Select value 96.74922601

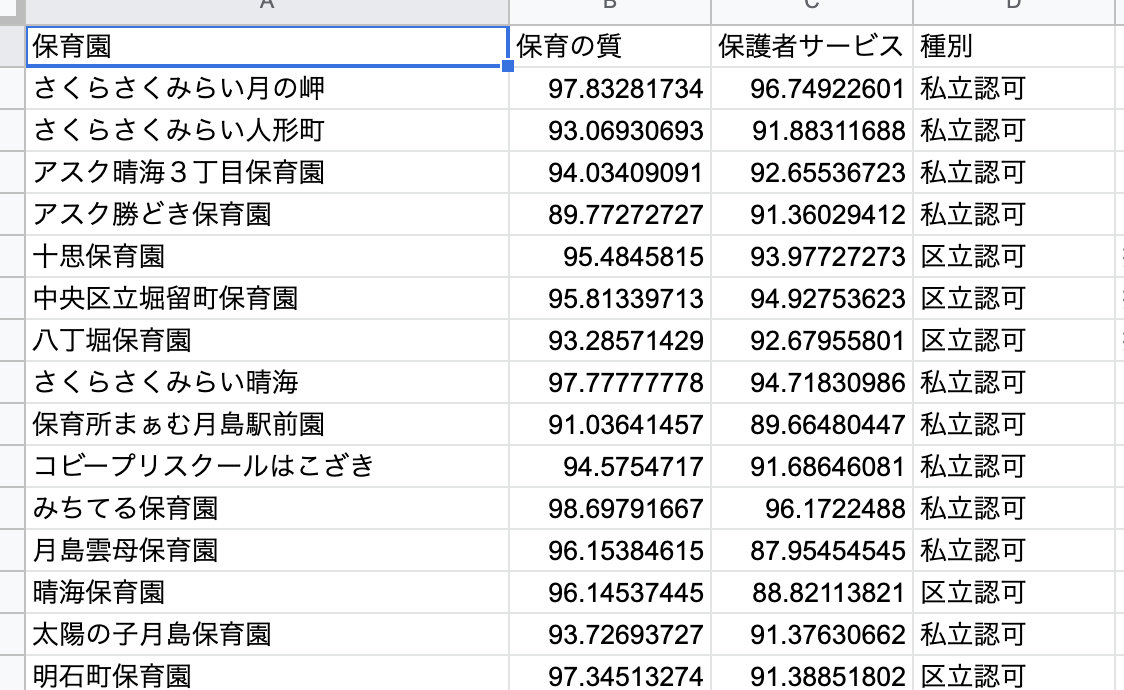click(811, 89)
